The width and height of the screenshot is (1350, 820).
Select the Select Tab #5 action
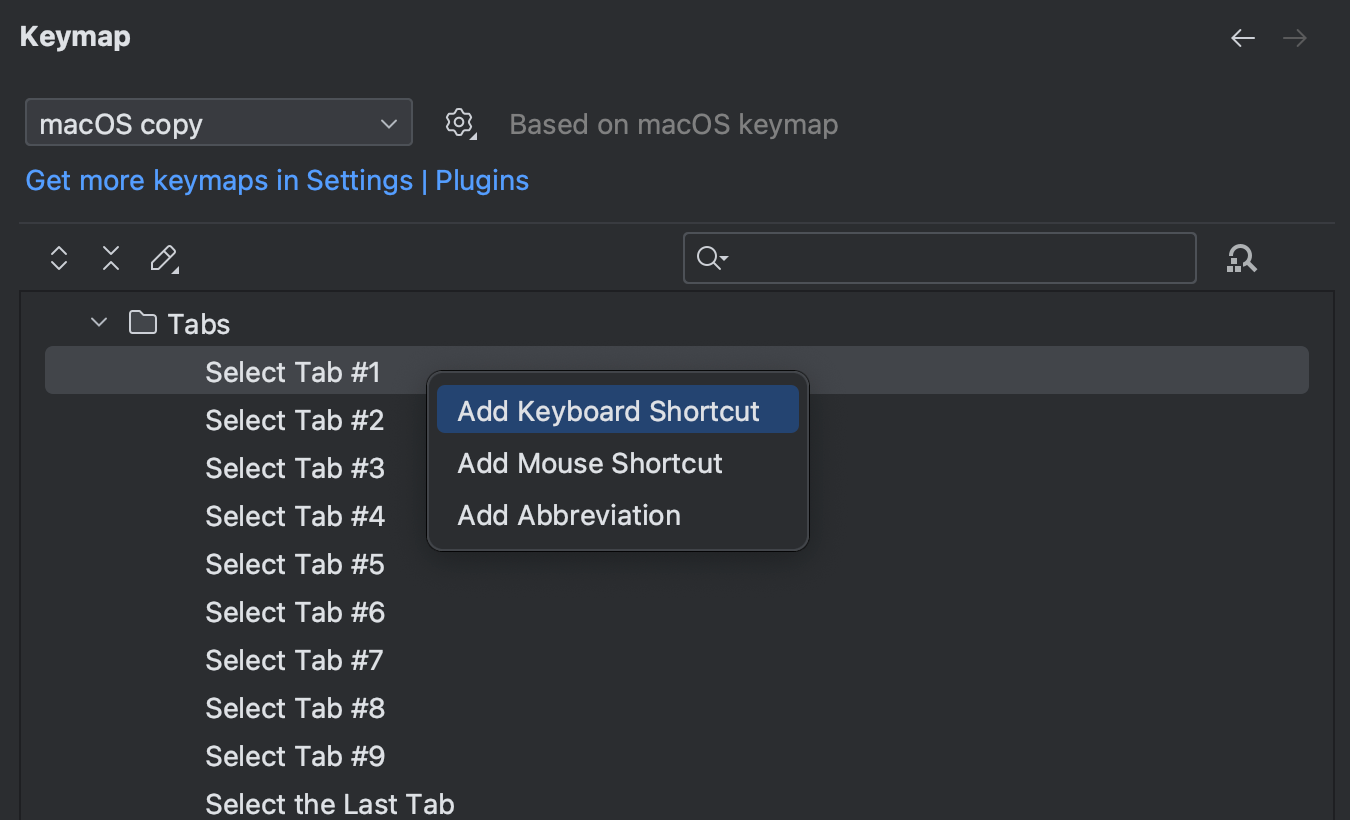point(294,564)
